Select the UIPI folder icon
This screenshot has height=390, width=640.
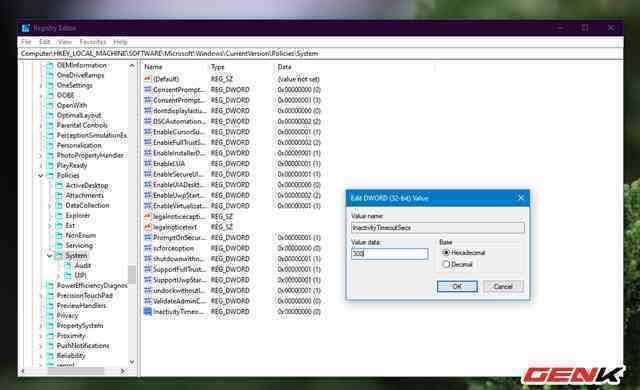(68, 275)
